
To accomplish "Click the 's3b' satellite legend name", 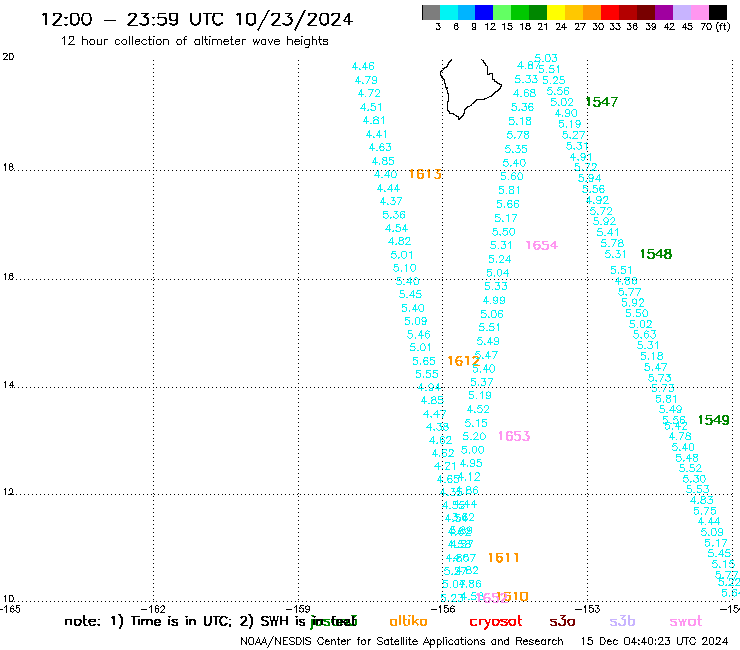I will pos(622,621).
